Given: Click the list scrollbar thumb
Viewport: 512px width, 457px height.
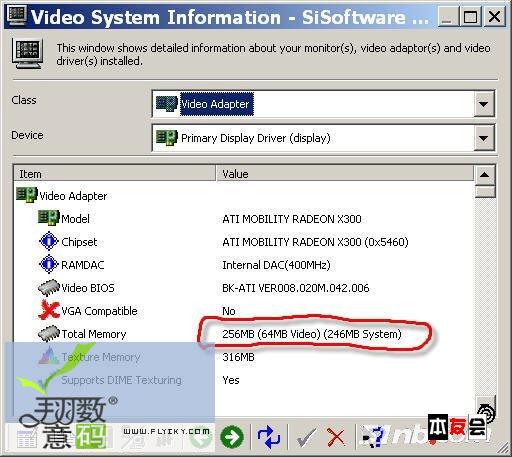Looking at the screenshot, I should [x=485, y=192].
